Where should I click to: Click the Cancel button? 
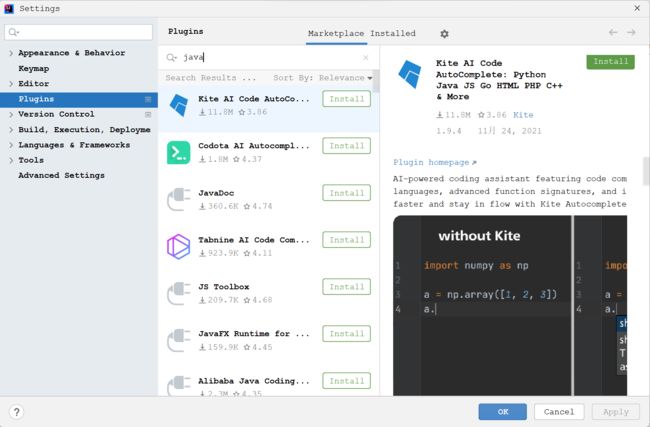pos(559,412)
